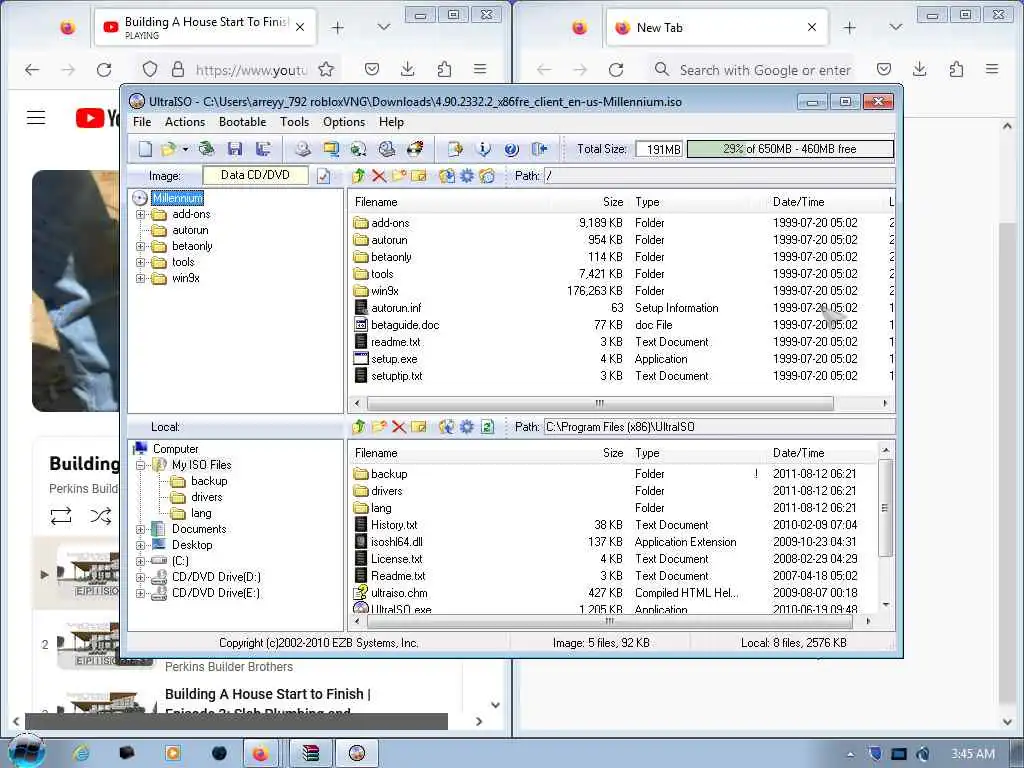Click the Add to image icon in Local toolbar
The height and width of the screenshot is (768, 1024).
pyautogui.click(x=447, y=427)
